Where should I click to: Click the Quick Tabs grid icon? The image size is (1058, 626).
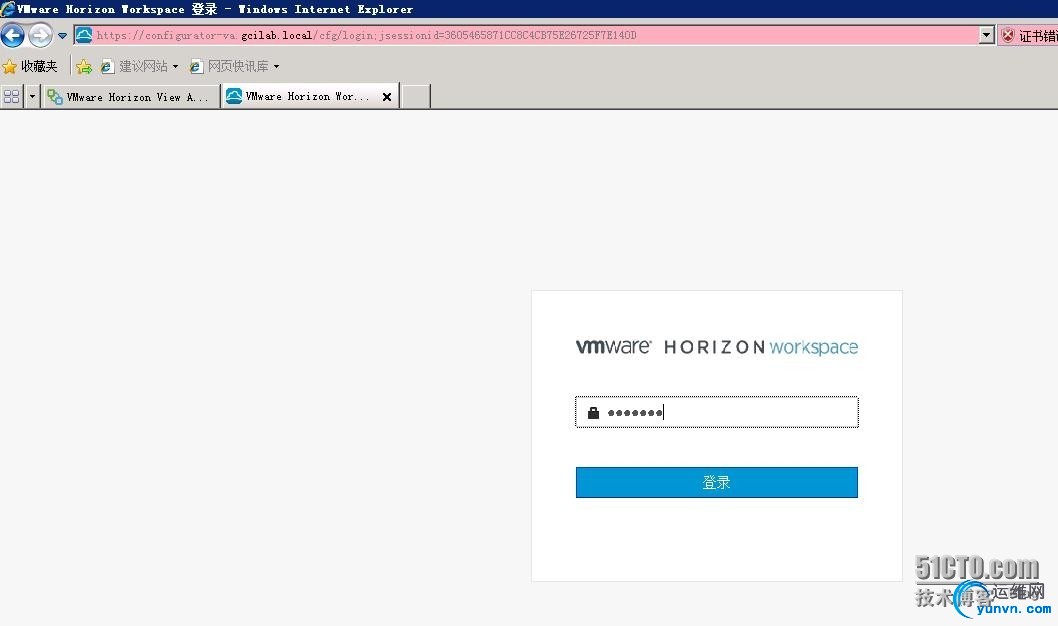tap(11, 96)
